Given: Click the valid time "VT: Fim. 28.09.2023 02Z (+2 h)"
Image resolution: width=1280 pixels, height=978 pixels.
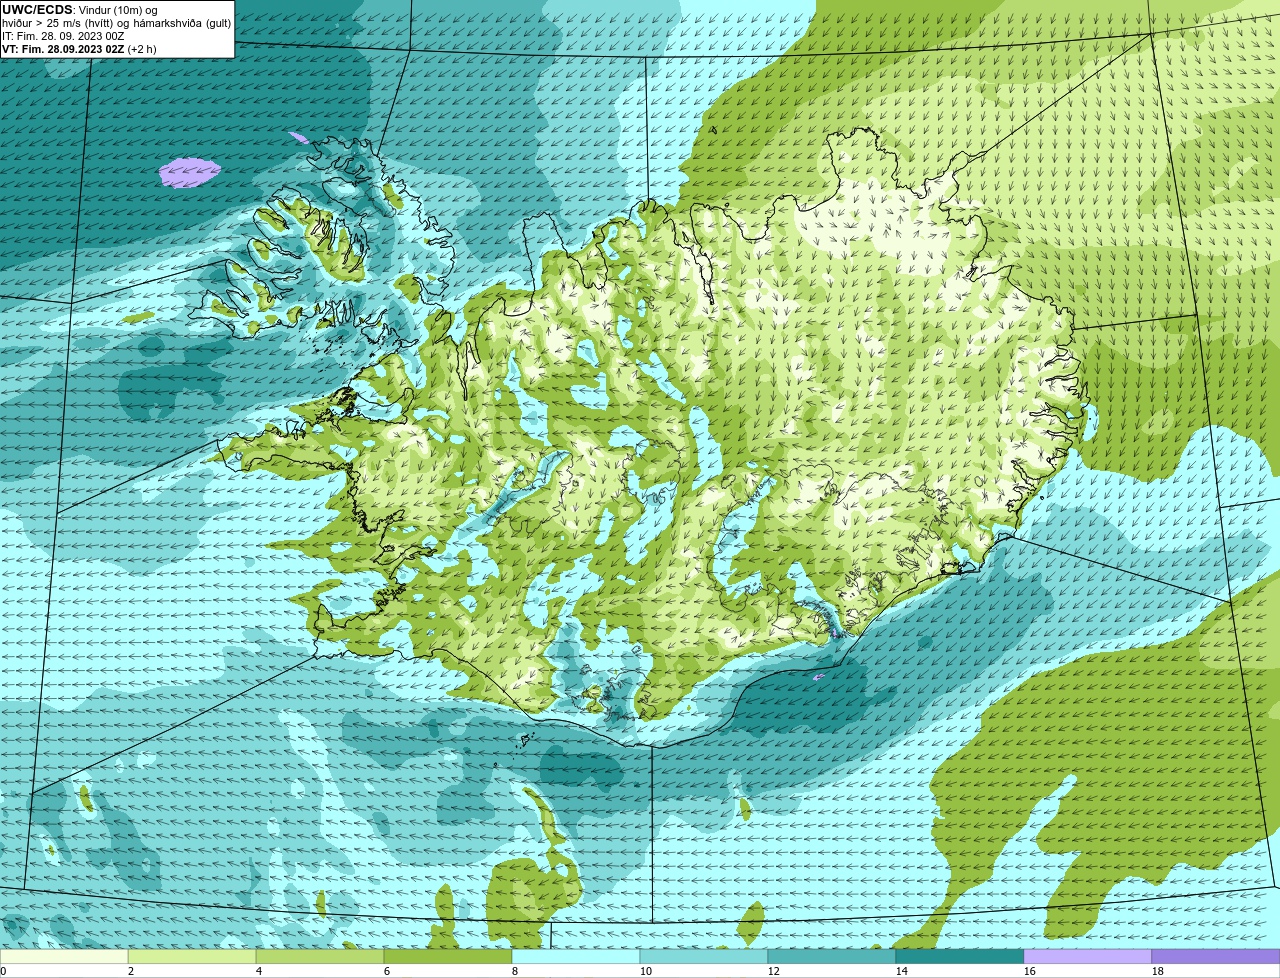Looking at the screenshot, I should [79, 49].
